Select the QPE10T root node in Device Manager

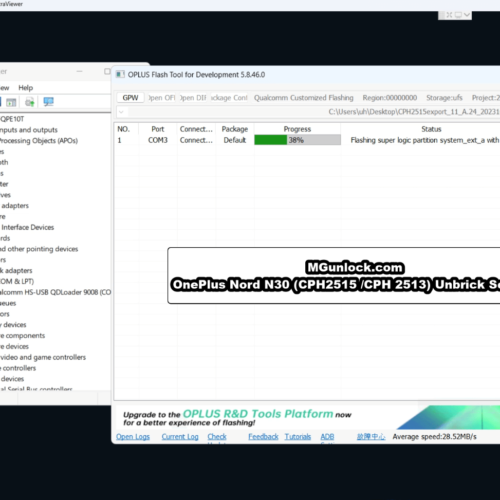pyautogui.click(x=12, y=119)
